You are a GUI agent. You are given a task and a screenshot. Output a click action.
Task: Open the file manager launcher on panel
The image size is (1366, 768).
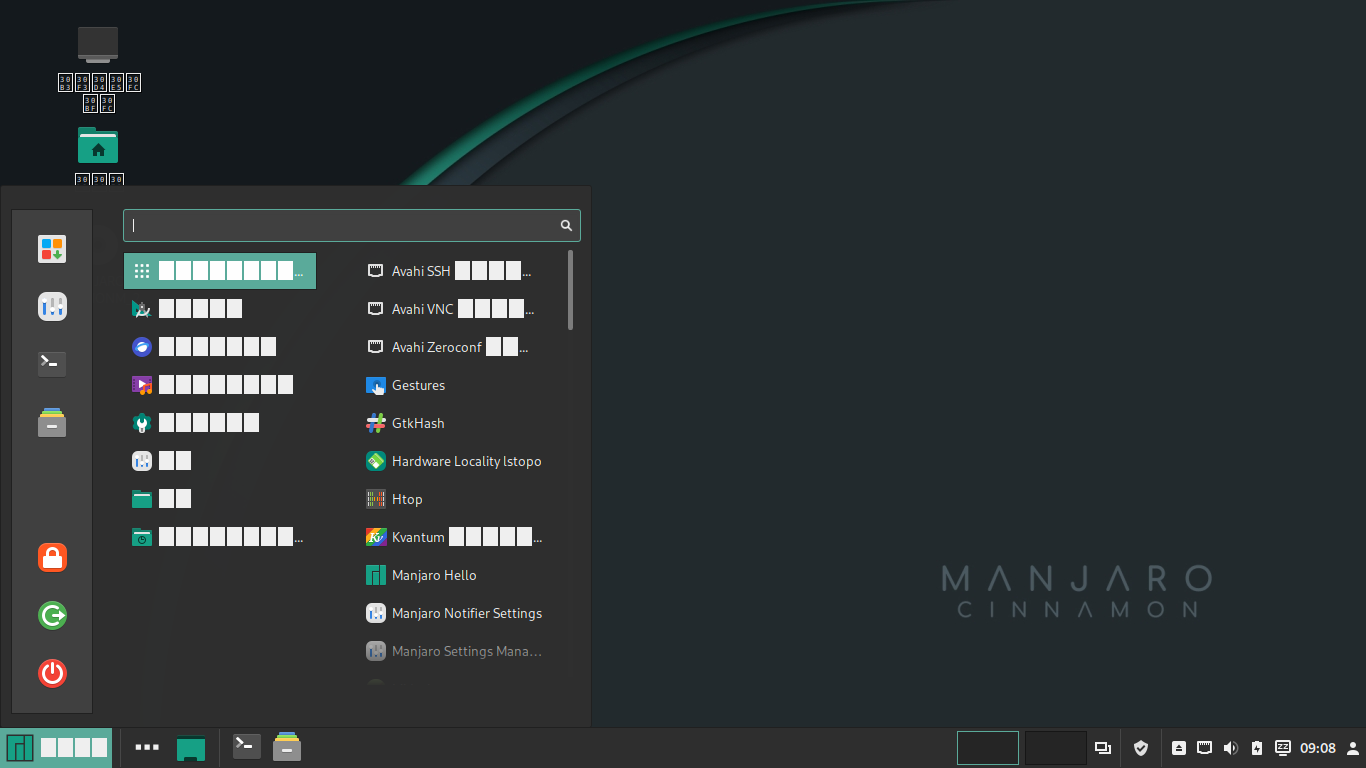(287, 747)
